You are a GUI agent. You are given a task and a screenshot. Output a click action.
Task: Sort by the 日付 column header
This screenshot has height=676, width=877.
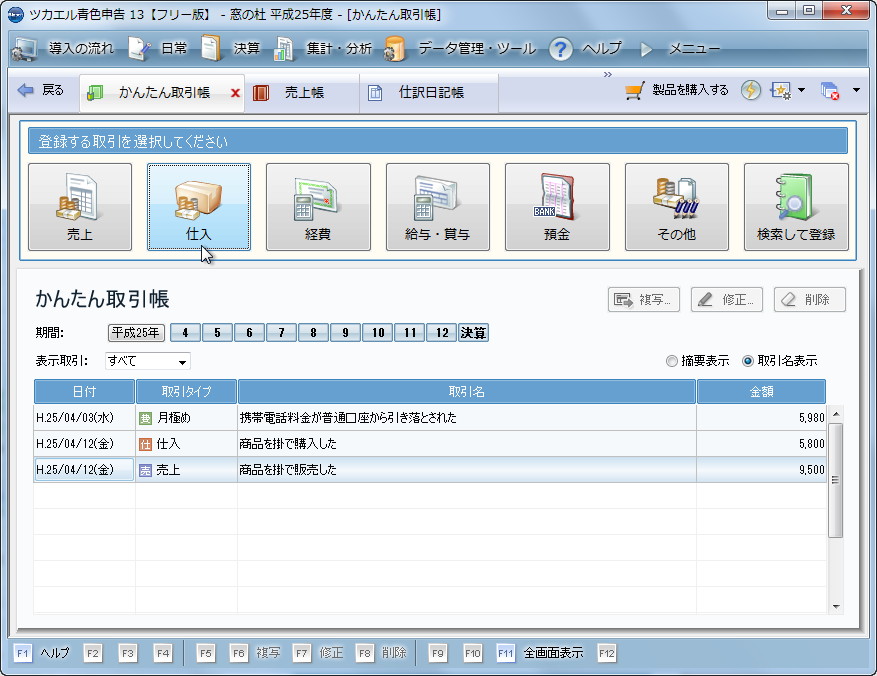[84, 391]
